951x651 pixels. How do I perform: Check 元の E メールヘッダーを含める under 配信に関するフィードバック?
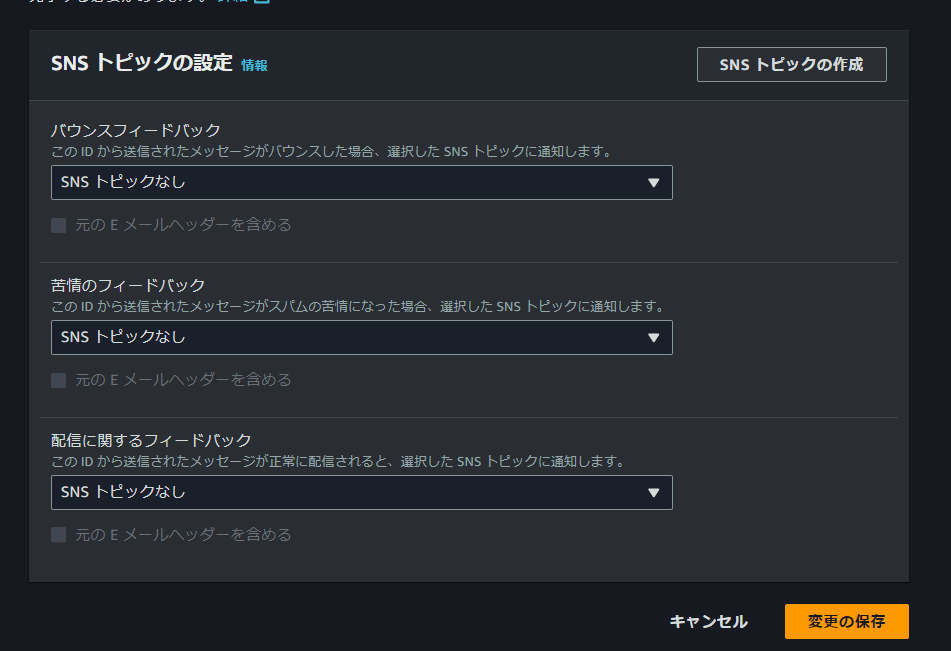(59, 535)
